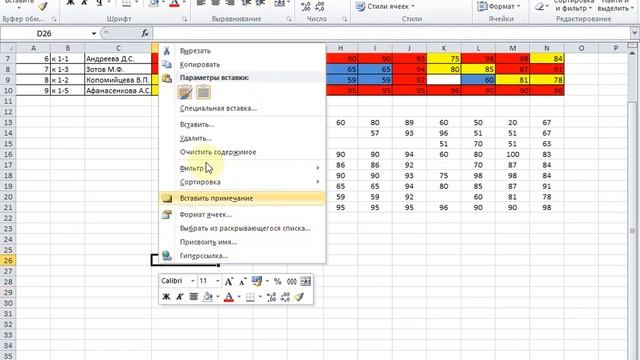Click Format Painter brush in ribbon clipboard group

[42, 6]
